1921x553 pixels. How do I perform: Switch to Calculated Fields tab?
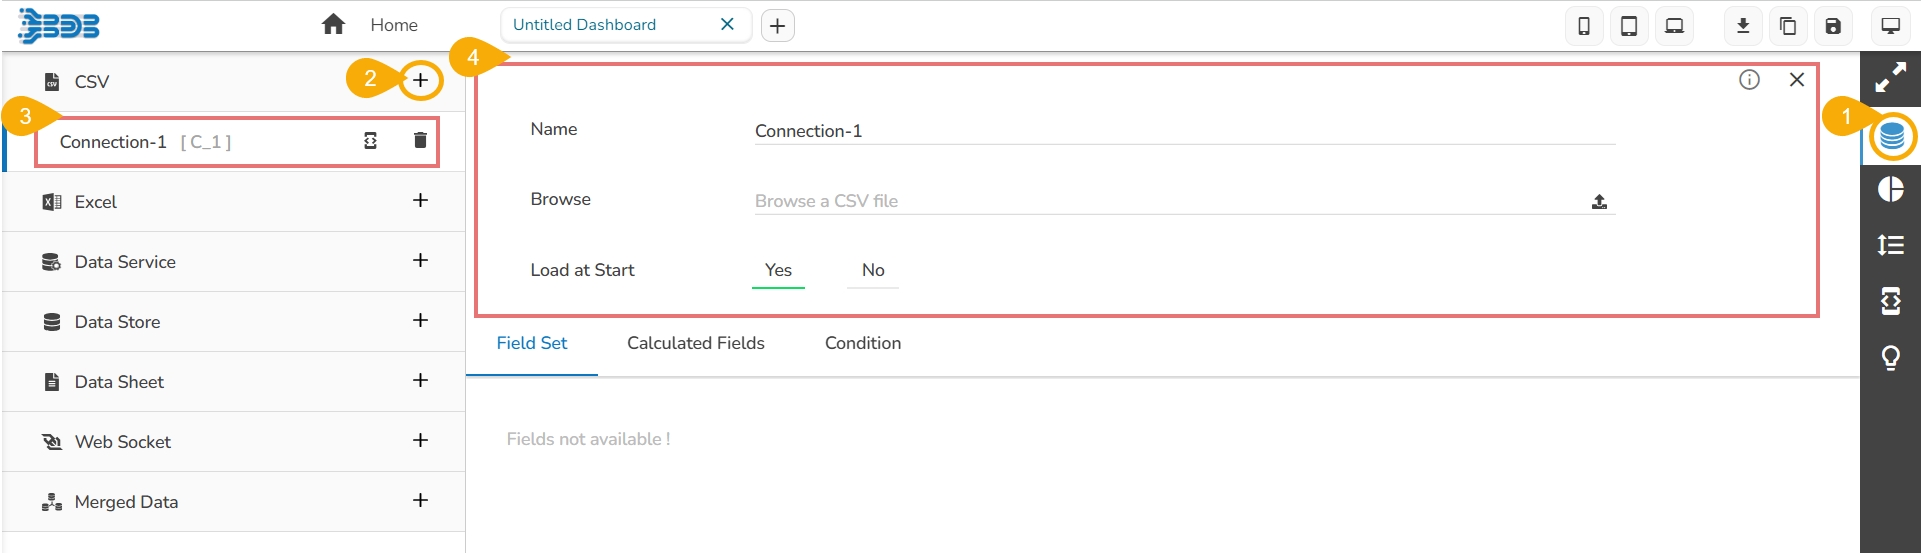coord(695,343)
